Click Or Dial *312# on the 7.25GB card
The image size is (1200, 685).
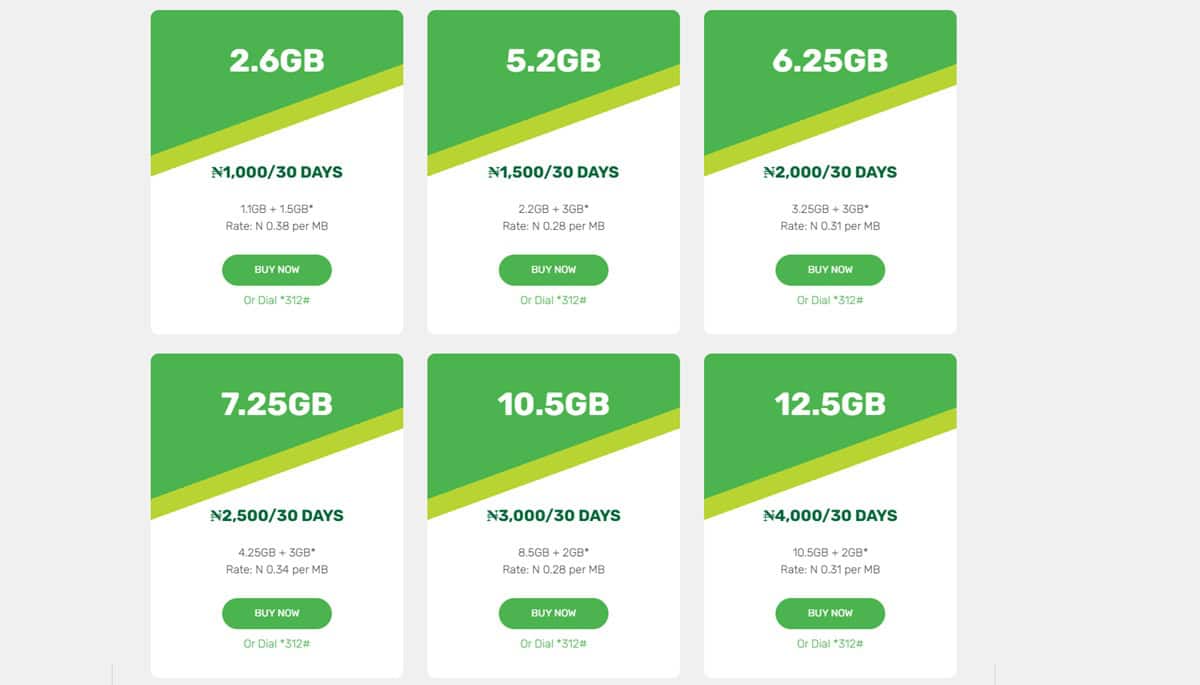click(x=276, y=643)
